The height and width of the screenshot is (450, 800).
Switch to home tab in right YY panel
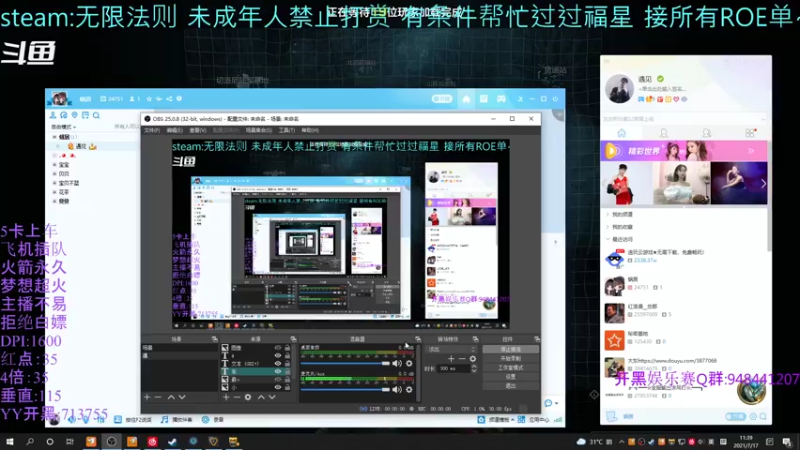coord(621,133)
